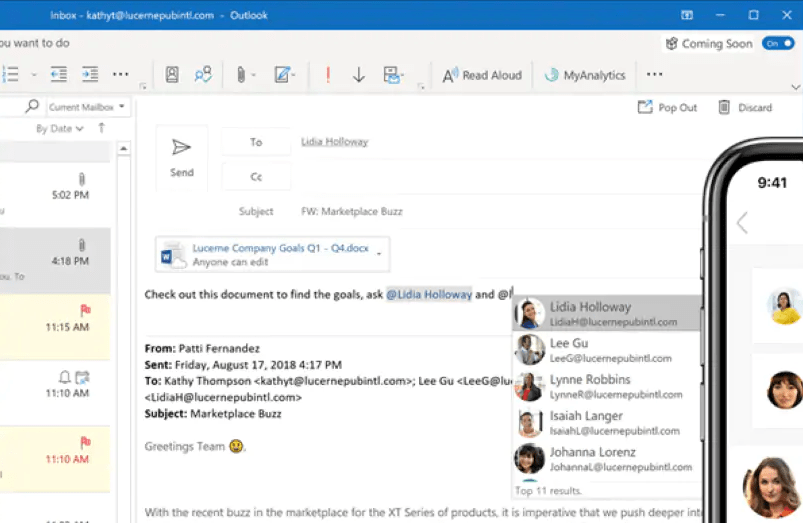Click the red flag on red 11:10 AM message
The width and height of the screenshot is (803, 523).
pyautogui.click(x=86, y=442)
